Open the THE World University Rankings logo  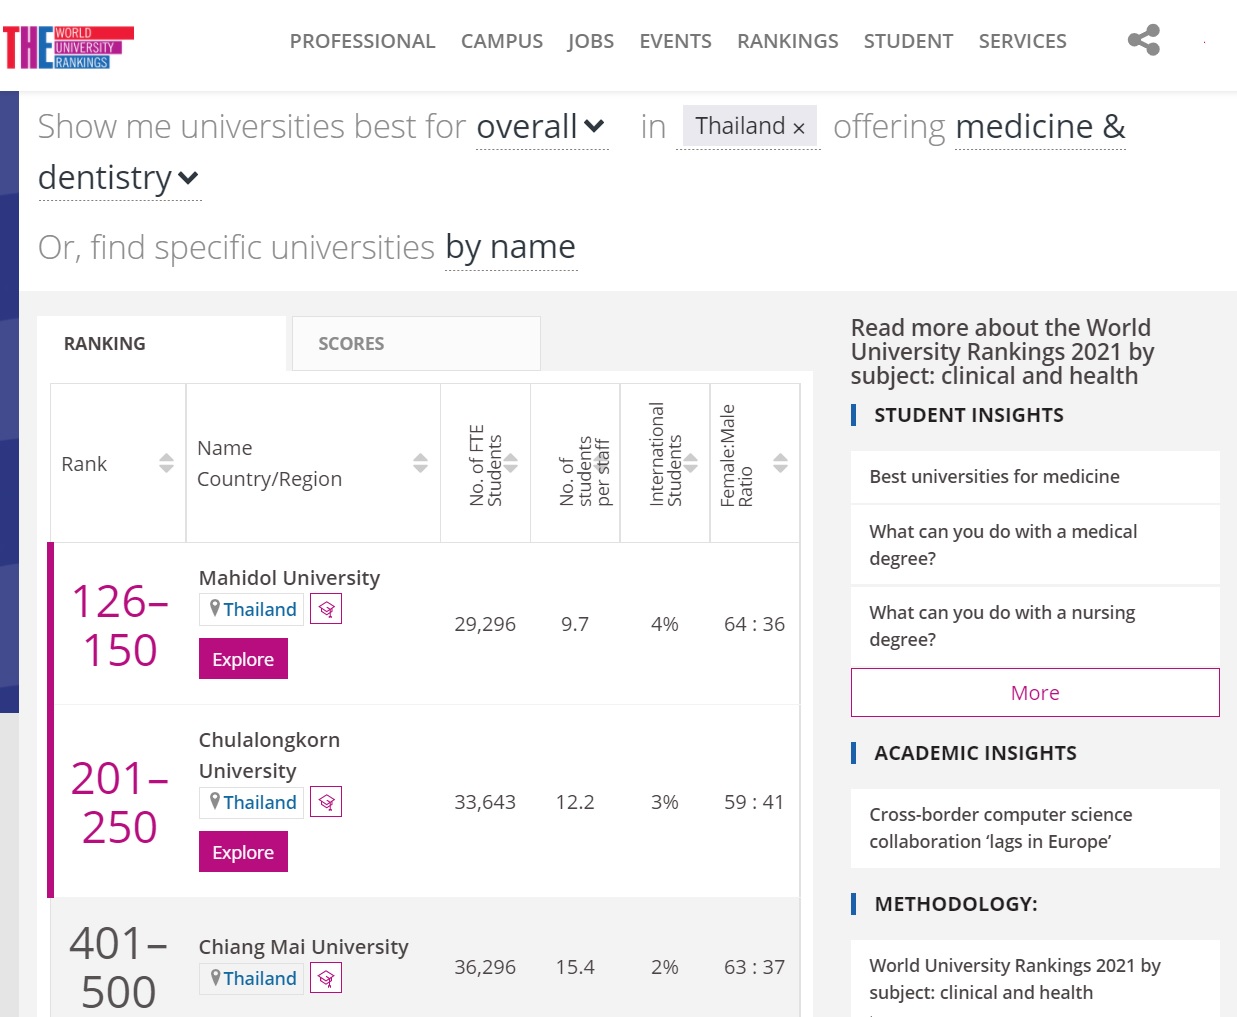69,47
